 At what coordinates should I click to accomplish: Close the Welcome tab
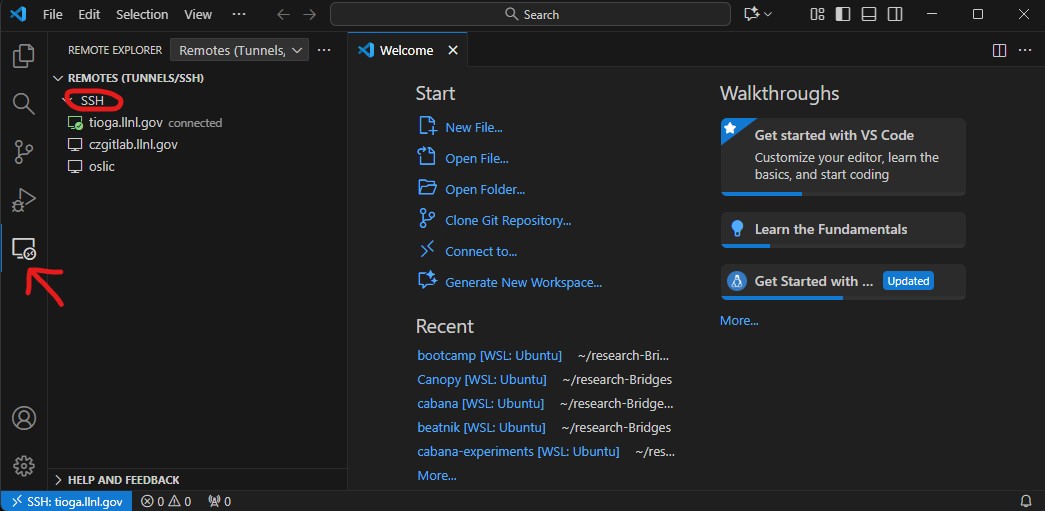pyautogui.click(x=453, y=50)
